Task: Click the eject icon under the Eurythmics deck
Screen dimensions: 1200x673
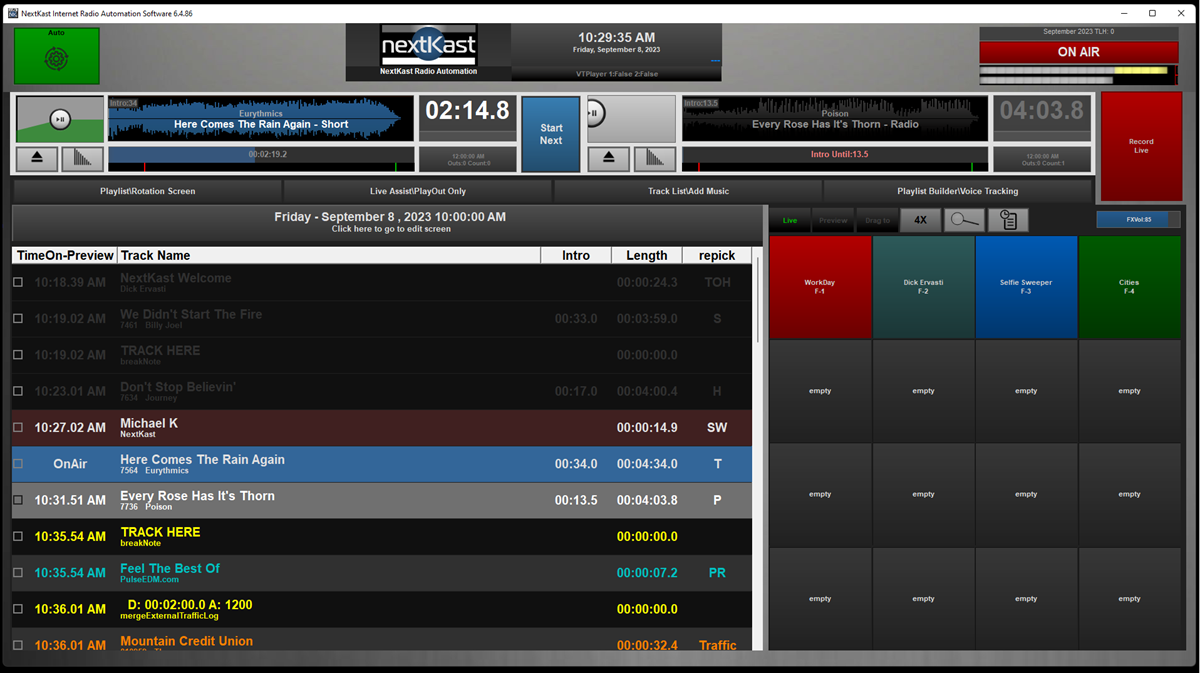Action: (37, 159)
